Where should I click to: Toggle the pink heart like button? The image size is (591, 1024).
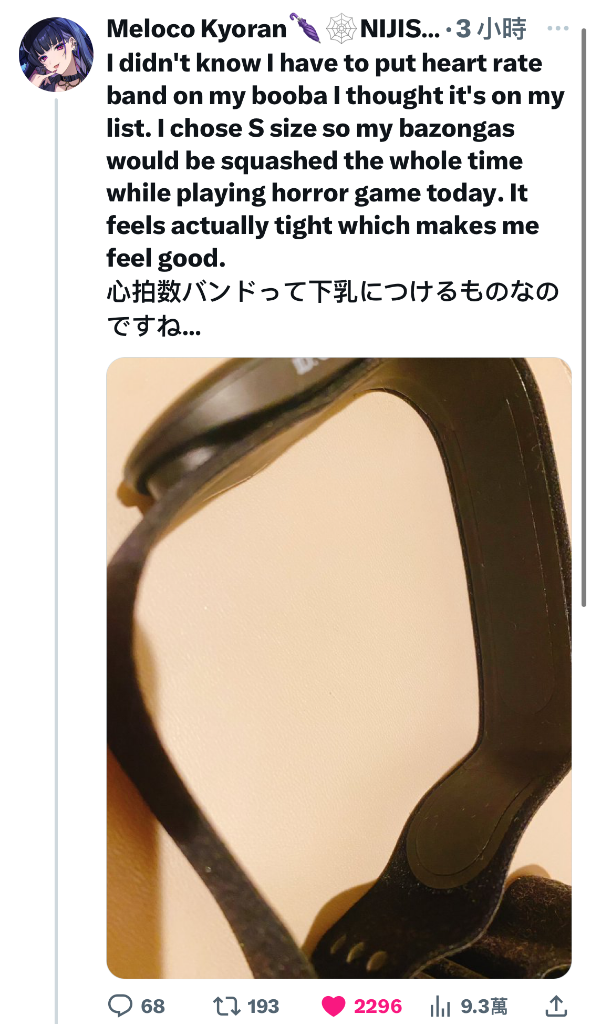(x=334, y=1006)
